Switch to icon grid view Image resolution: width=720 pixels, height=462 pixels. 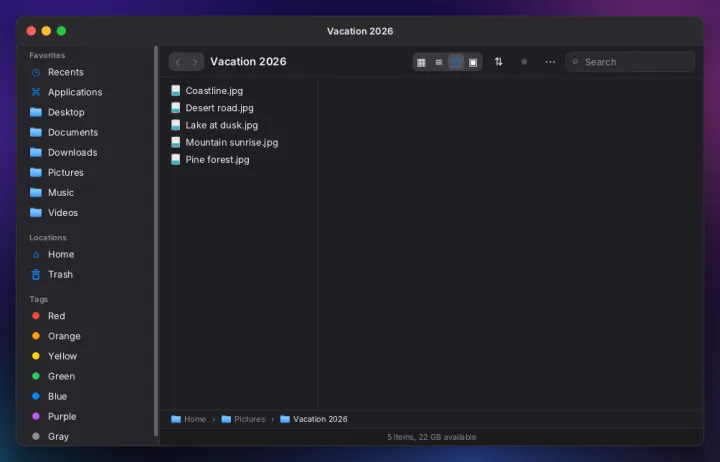tap(421, 62)
